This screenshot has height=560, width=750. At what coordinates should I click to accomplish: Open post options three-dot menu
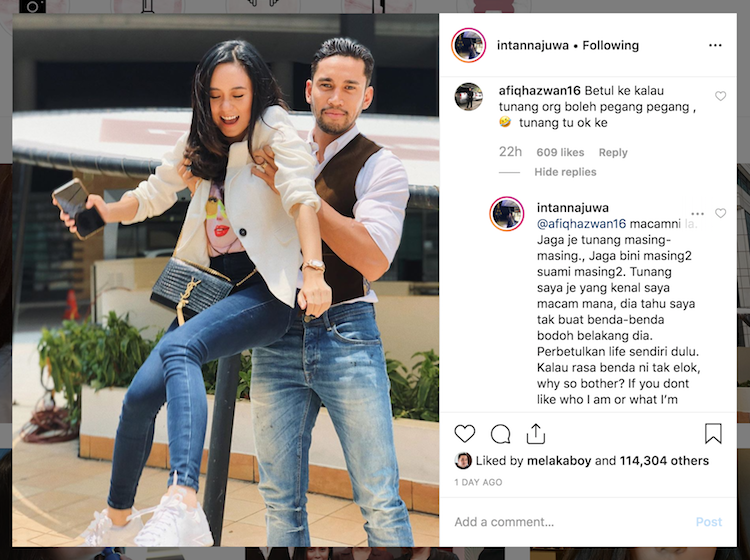point(715,45)
